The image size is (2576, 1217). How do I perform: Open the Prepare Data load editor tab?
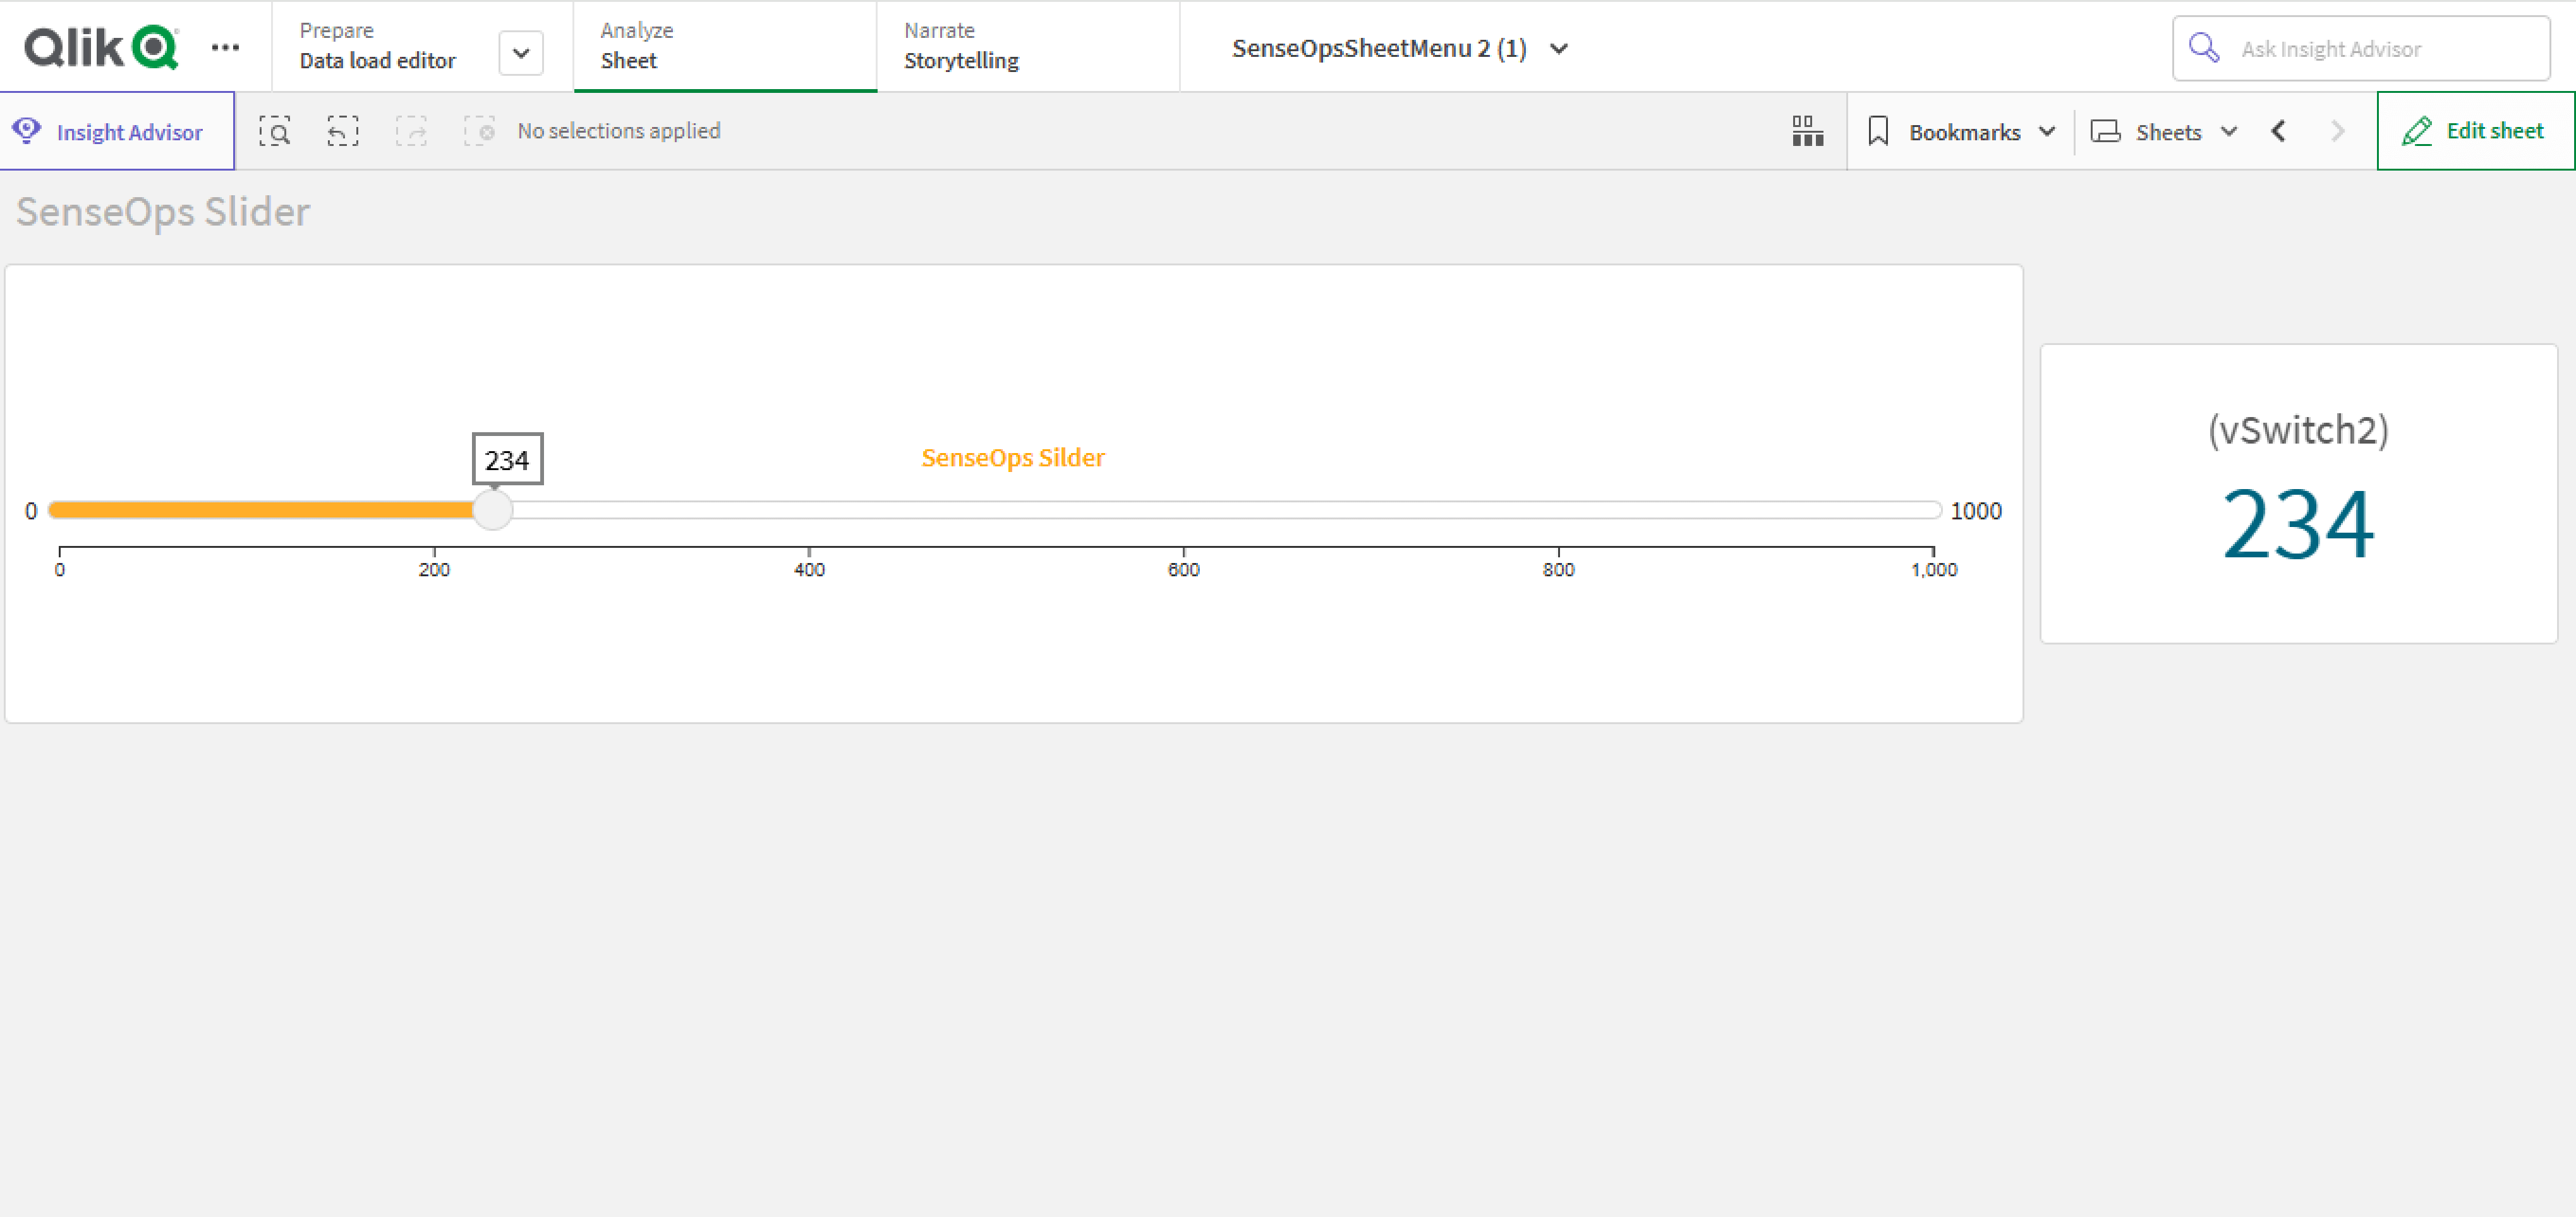tap(378, 46)
